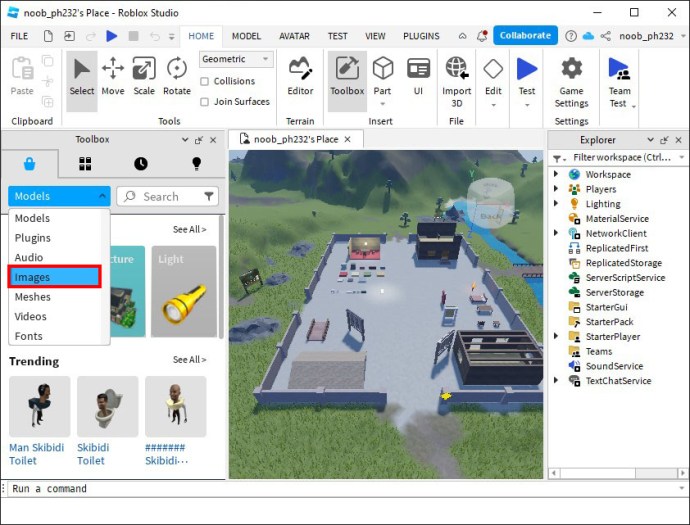Viewport: 690px width, 525px height.
Task: Open the Toolbox Inventory grid icon
Action: click(x=86, y=164)
